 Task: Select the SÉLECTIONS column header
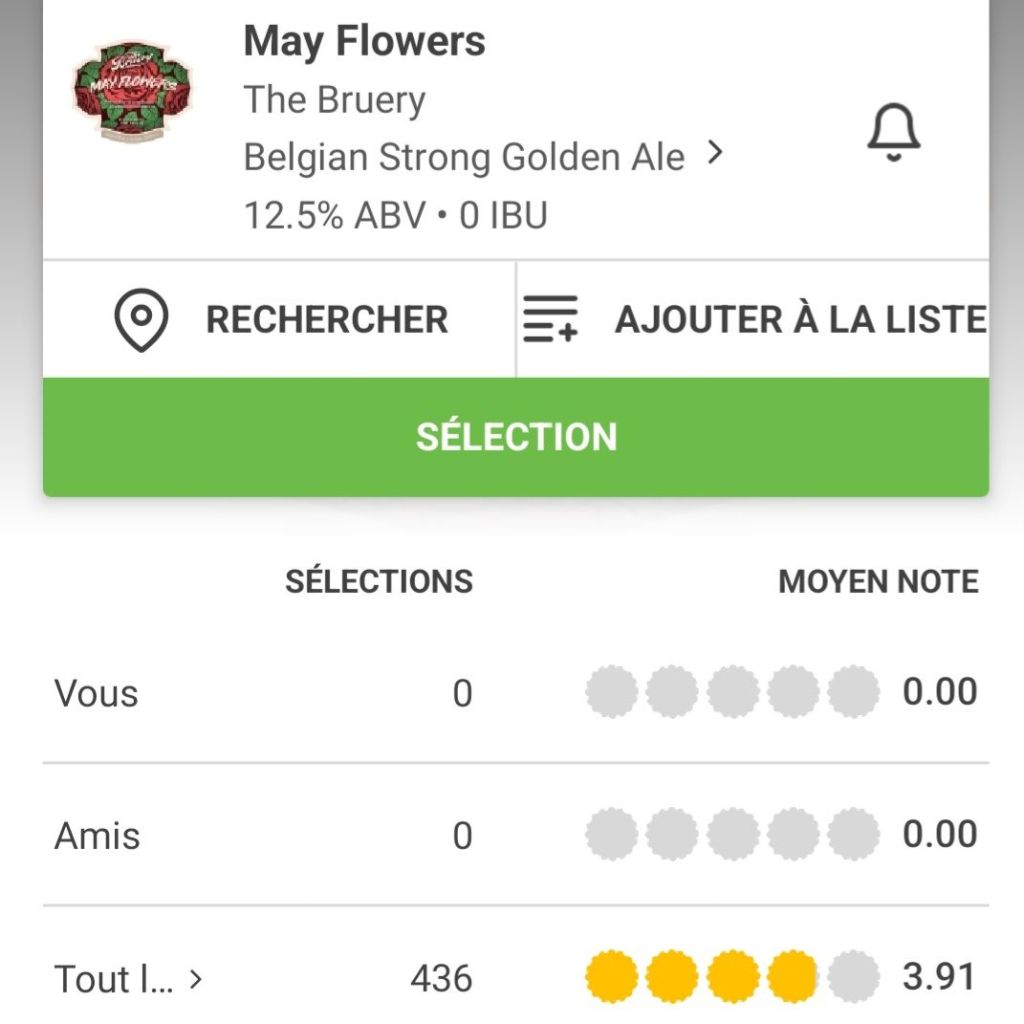click(x=379, y=581)
